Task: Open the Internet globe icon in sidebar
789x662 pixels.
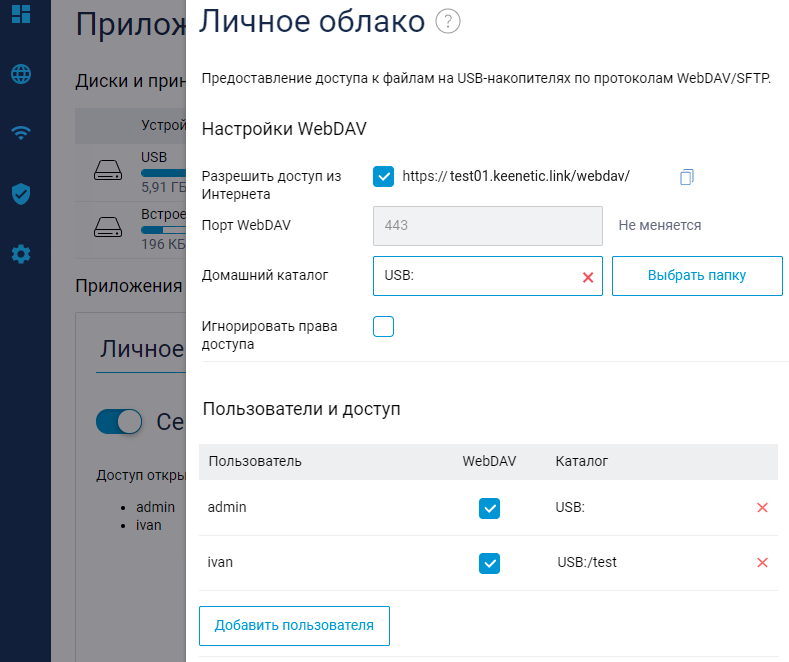Action: pos(21,74)
